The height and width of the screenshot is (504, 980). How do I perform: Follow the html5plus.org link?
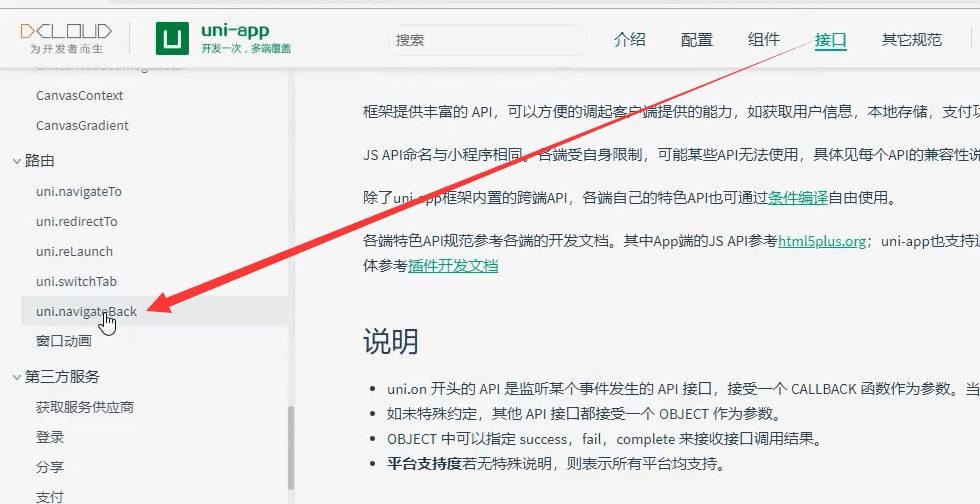(822, 241)
